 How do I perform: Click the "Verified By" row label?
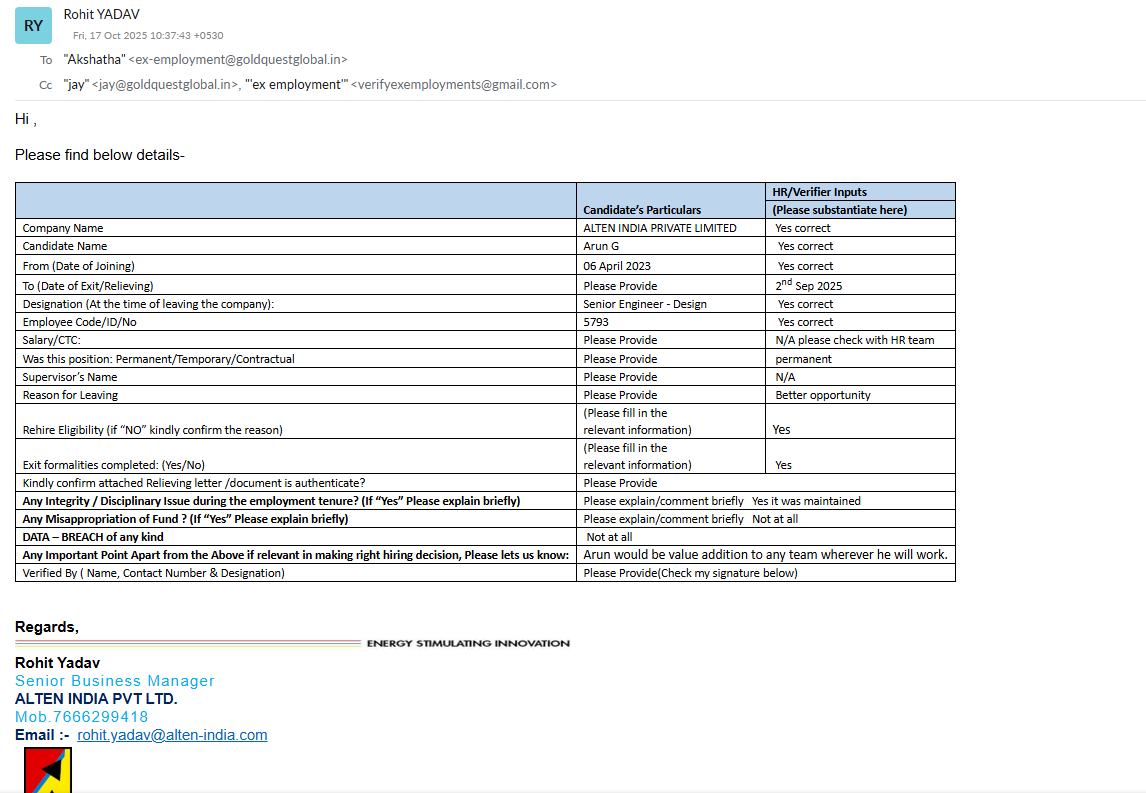(153, 573)
